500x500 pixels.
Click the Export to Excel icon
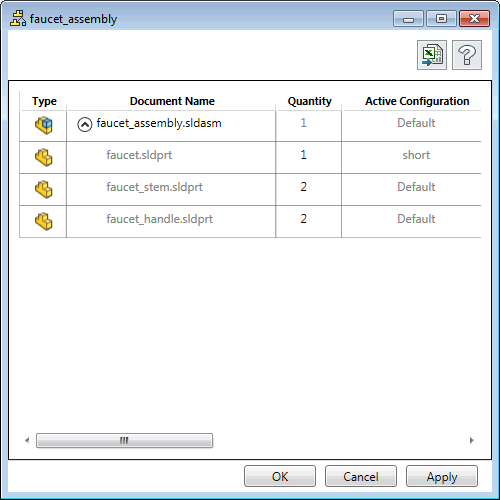click(432, 55)
